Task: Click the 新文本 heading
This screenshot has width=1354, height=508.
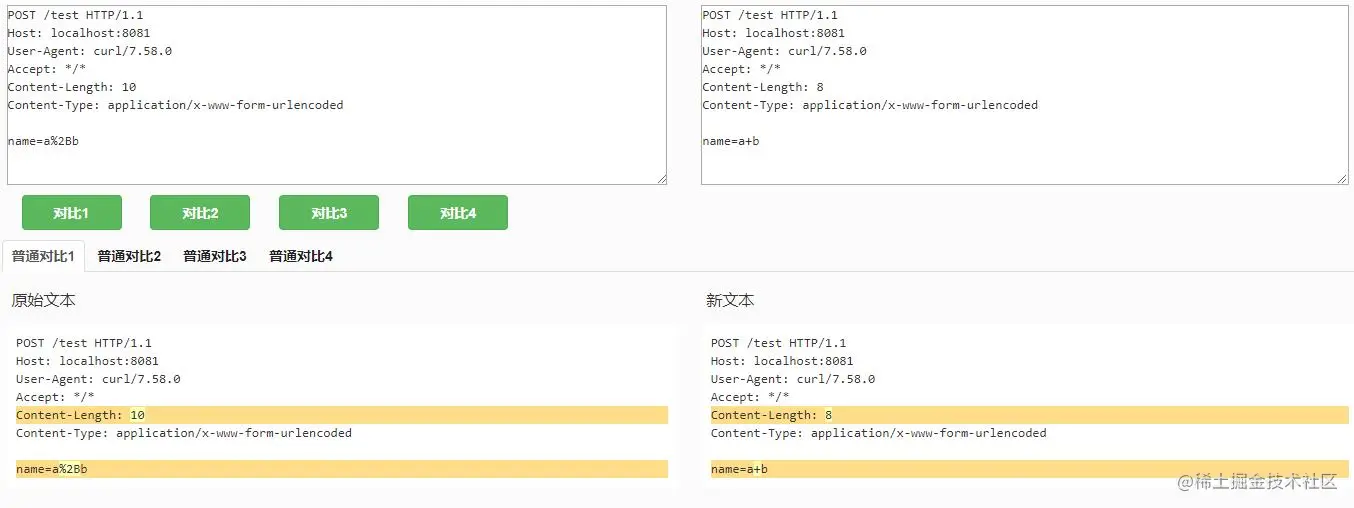Action: (x=730, y=300)
